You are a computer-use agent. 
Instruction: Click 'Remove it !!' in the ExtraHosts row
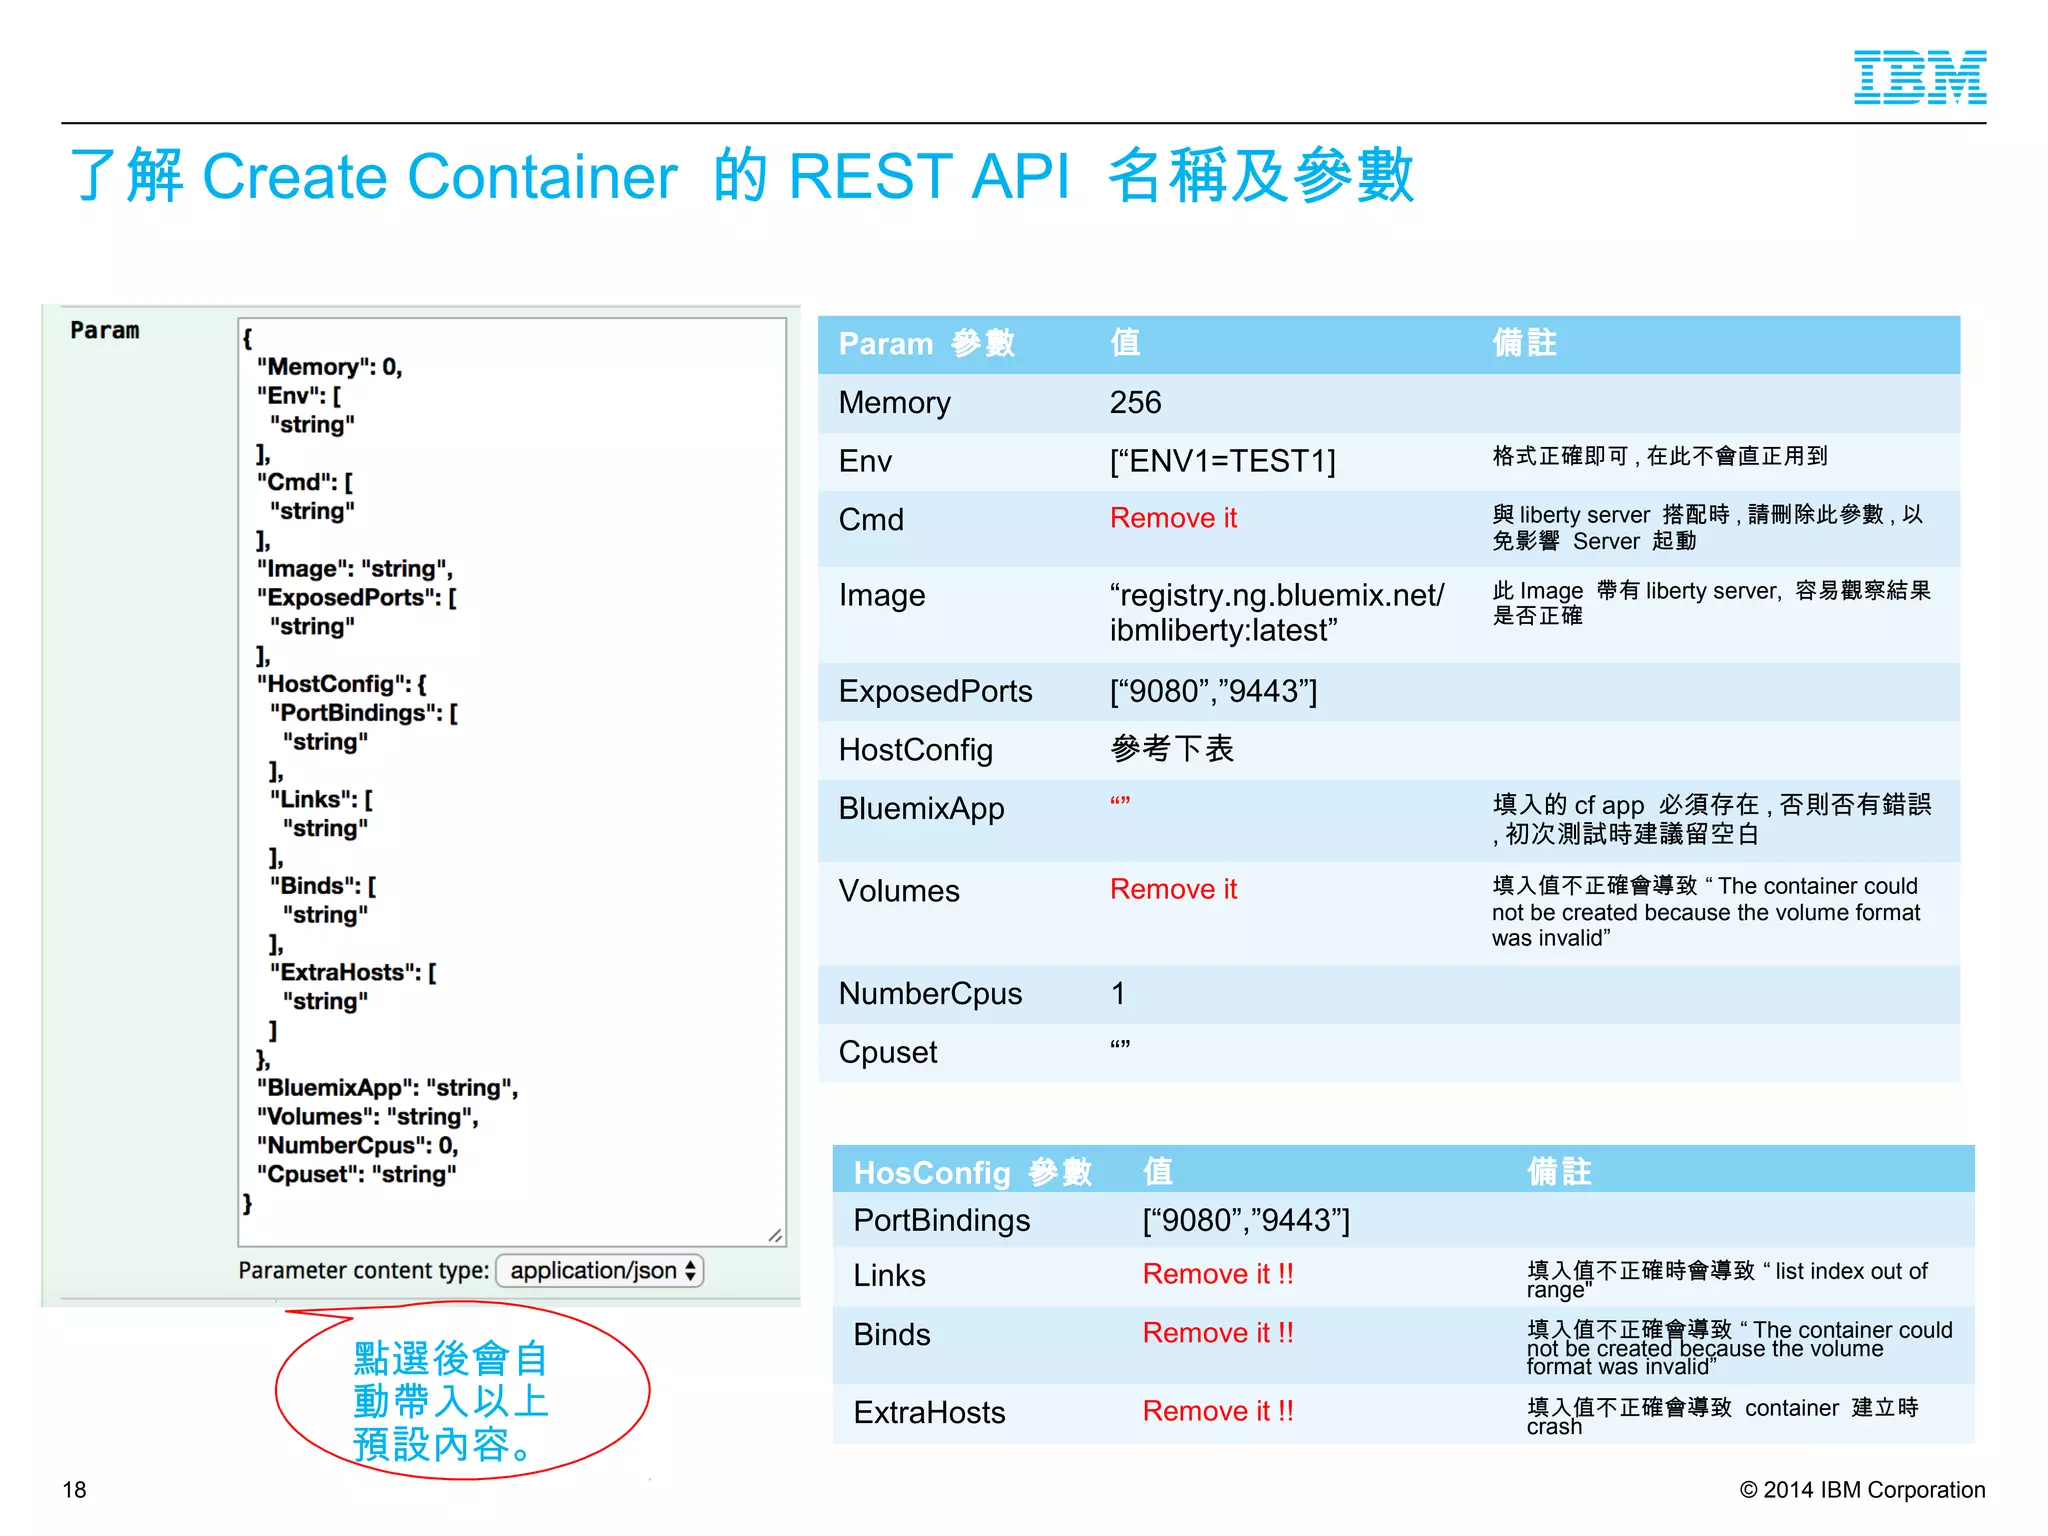click(1218, 1411)
